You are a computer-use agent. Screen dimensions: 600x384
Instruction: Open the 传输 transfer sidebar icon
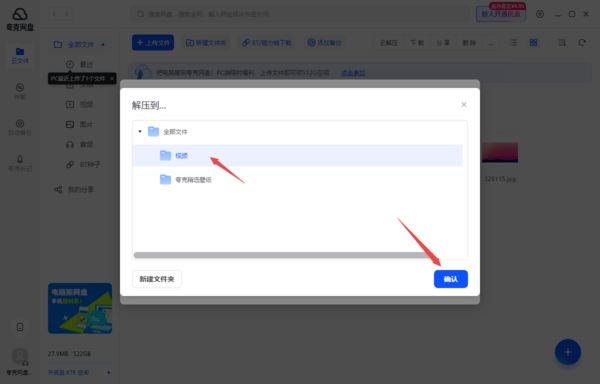[20, 91]
